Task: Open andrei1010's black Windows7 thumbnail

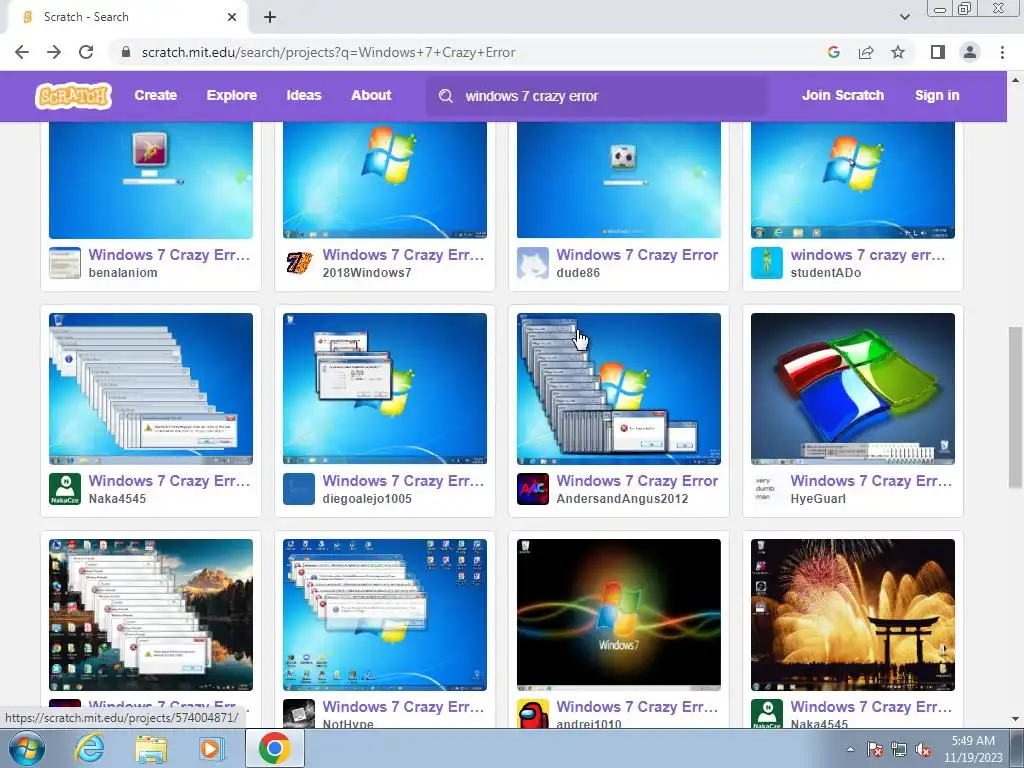Action: 619,615
